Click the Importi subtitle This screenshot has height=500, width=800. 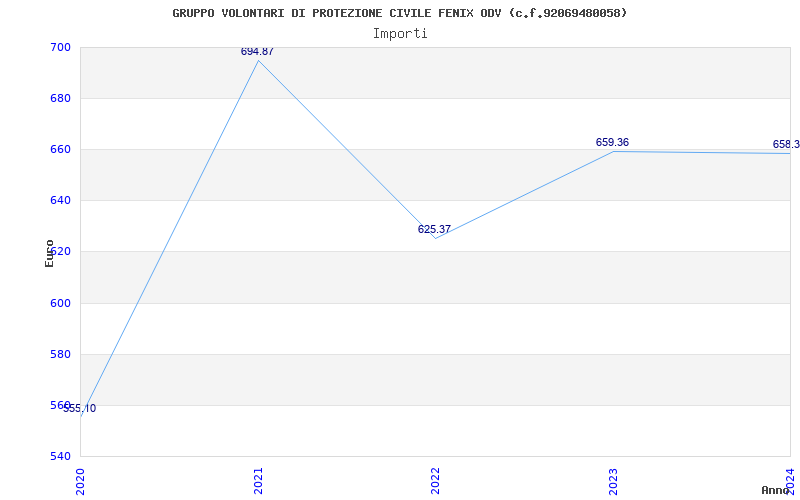click(400, 34)
